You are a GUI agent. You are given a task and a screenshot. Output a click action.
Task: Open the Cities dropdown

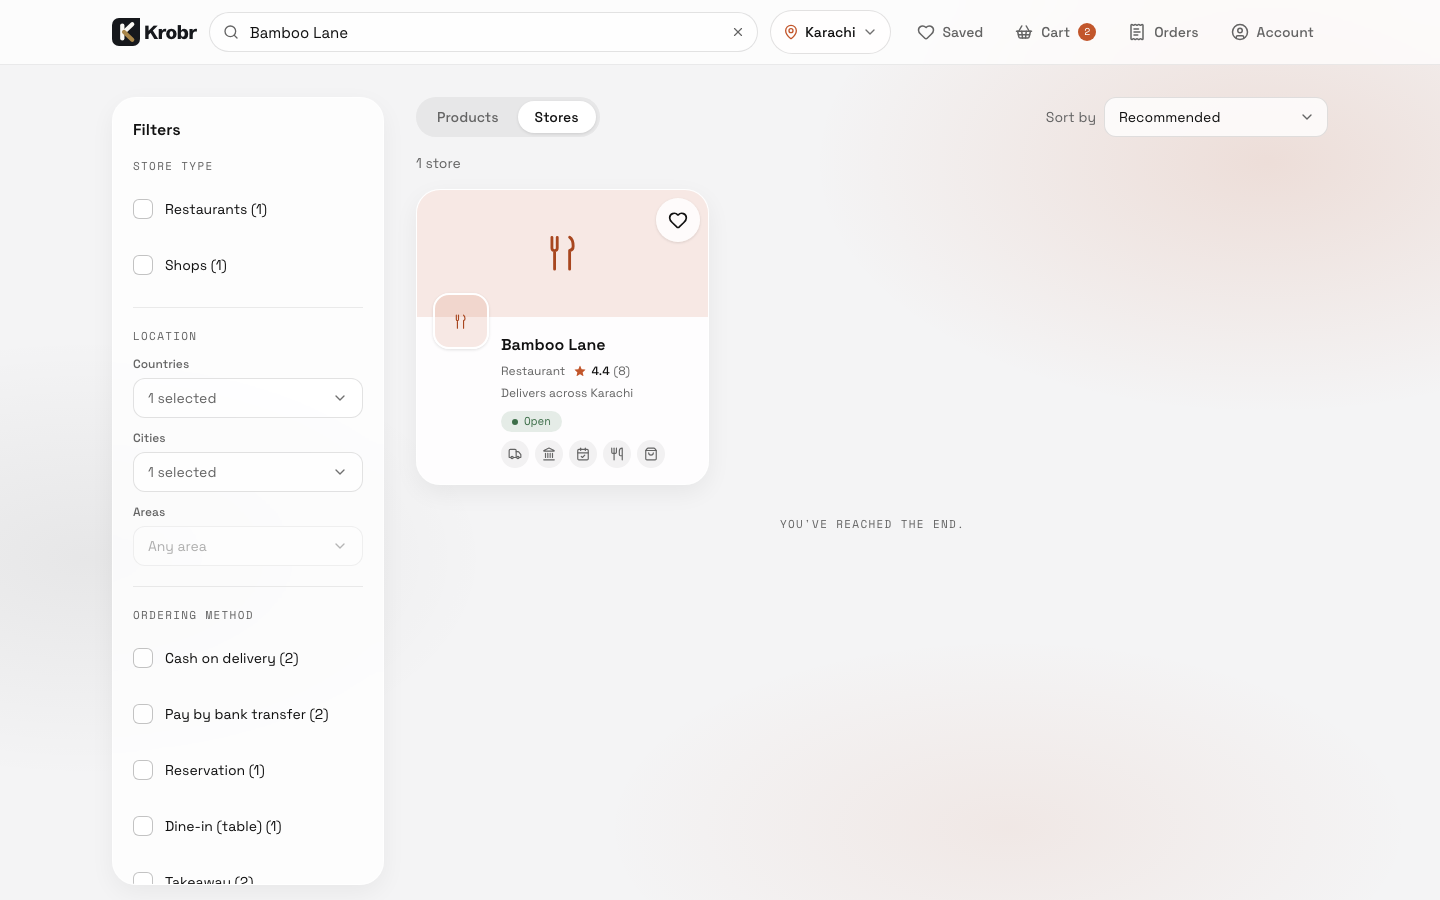tap(248, 472)
